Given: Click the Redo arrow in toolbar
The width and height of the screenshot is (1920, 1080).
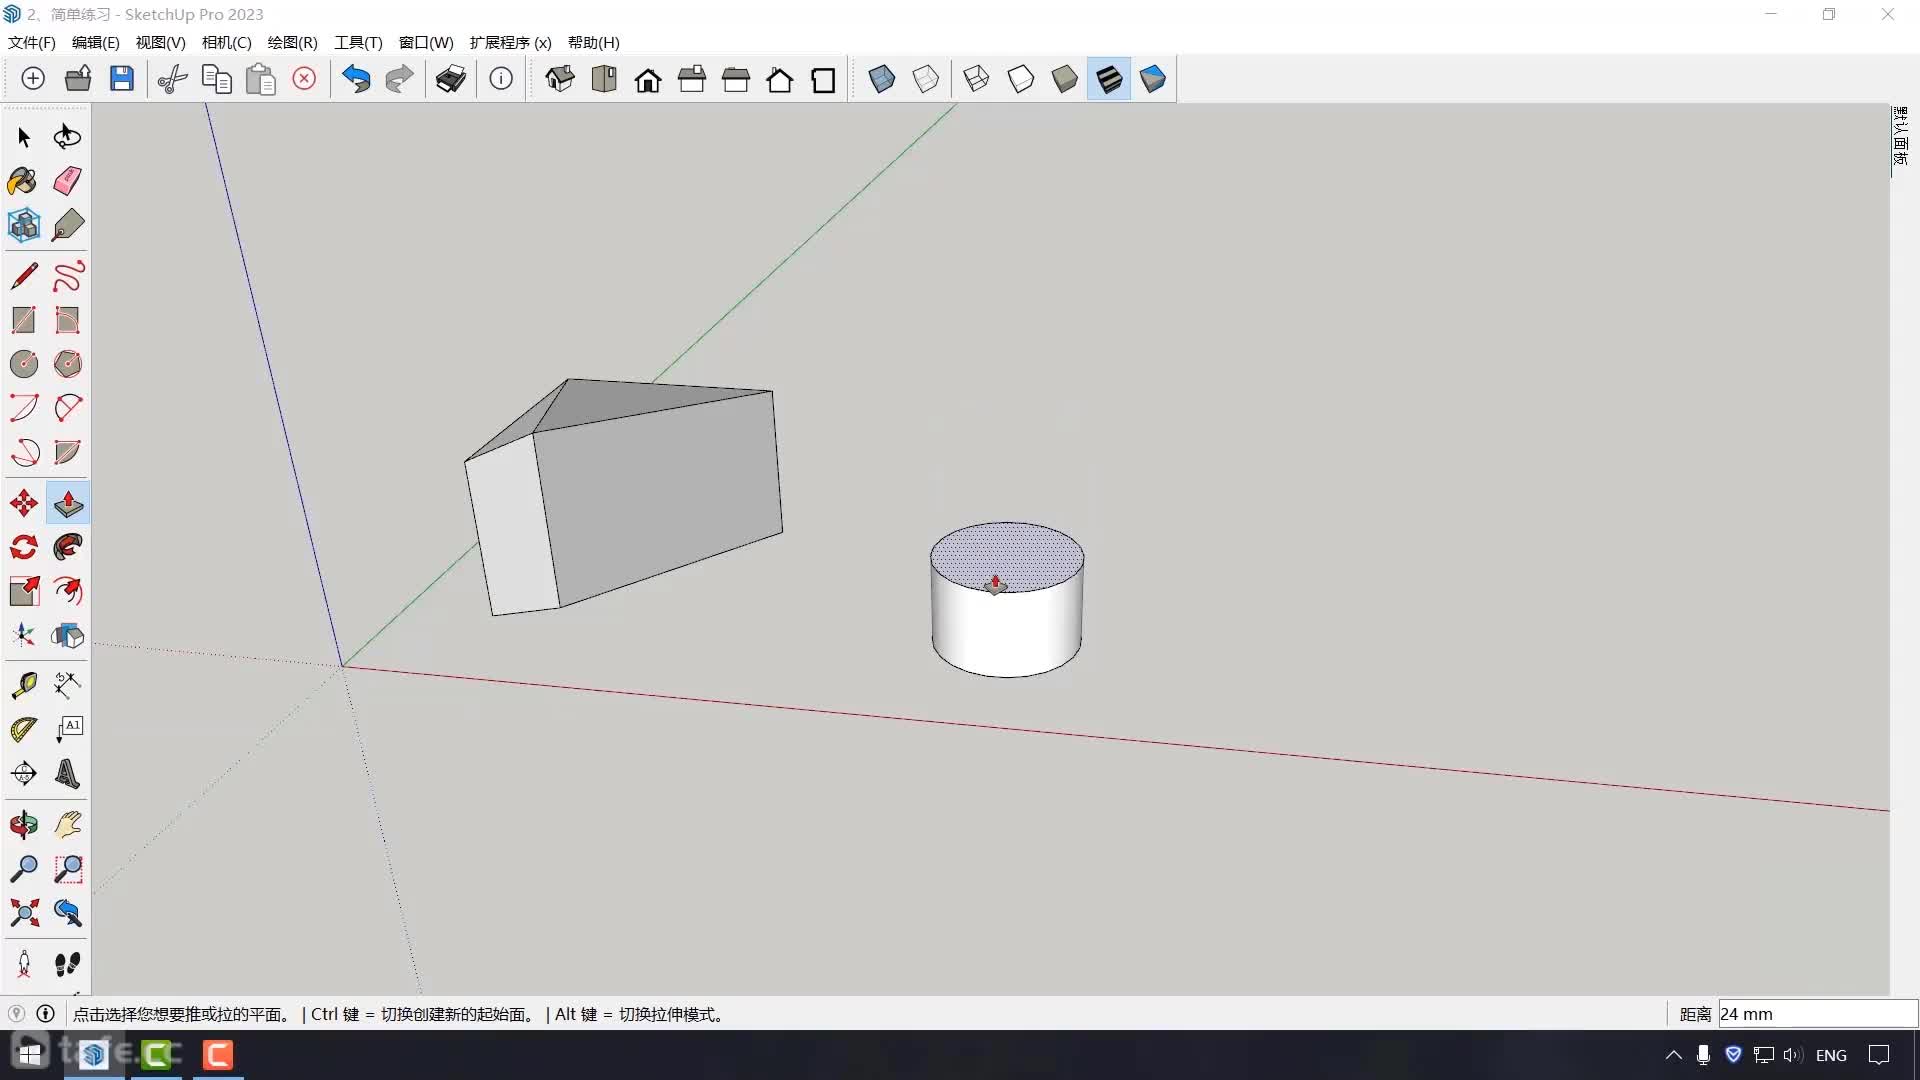Looking at the screenshot, I should tap(400, 79).
